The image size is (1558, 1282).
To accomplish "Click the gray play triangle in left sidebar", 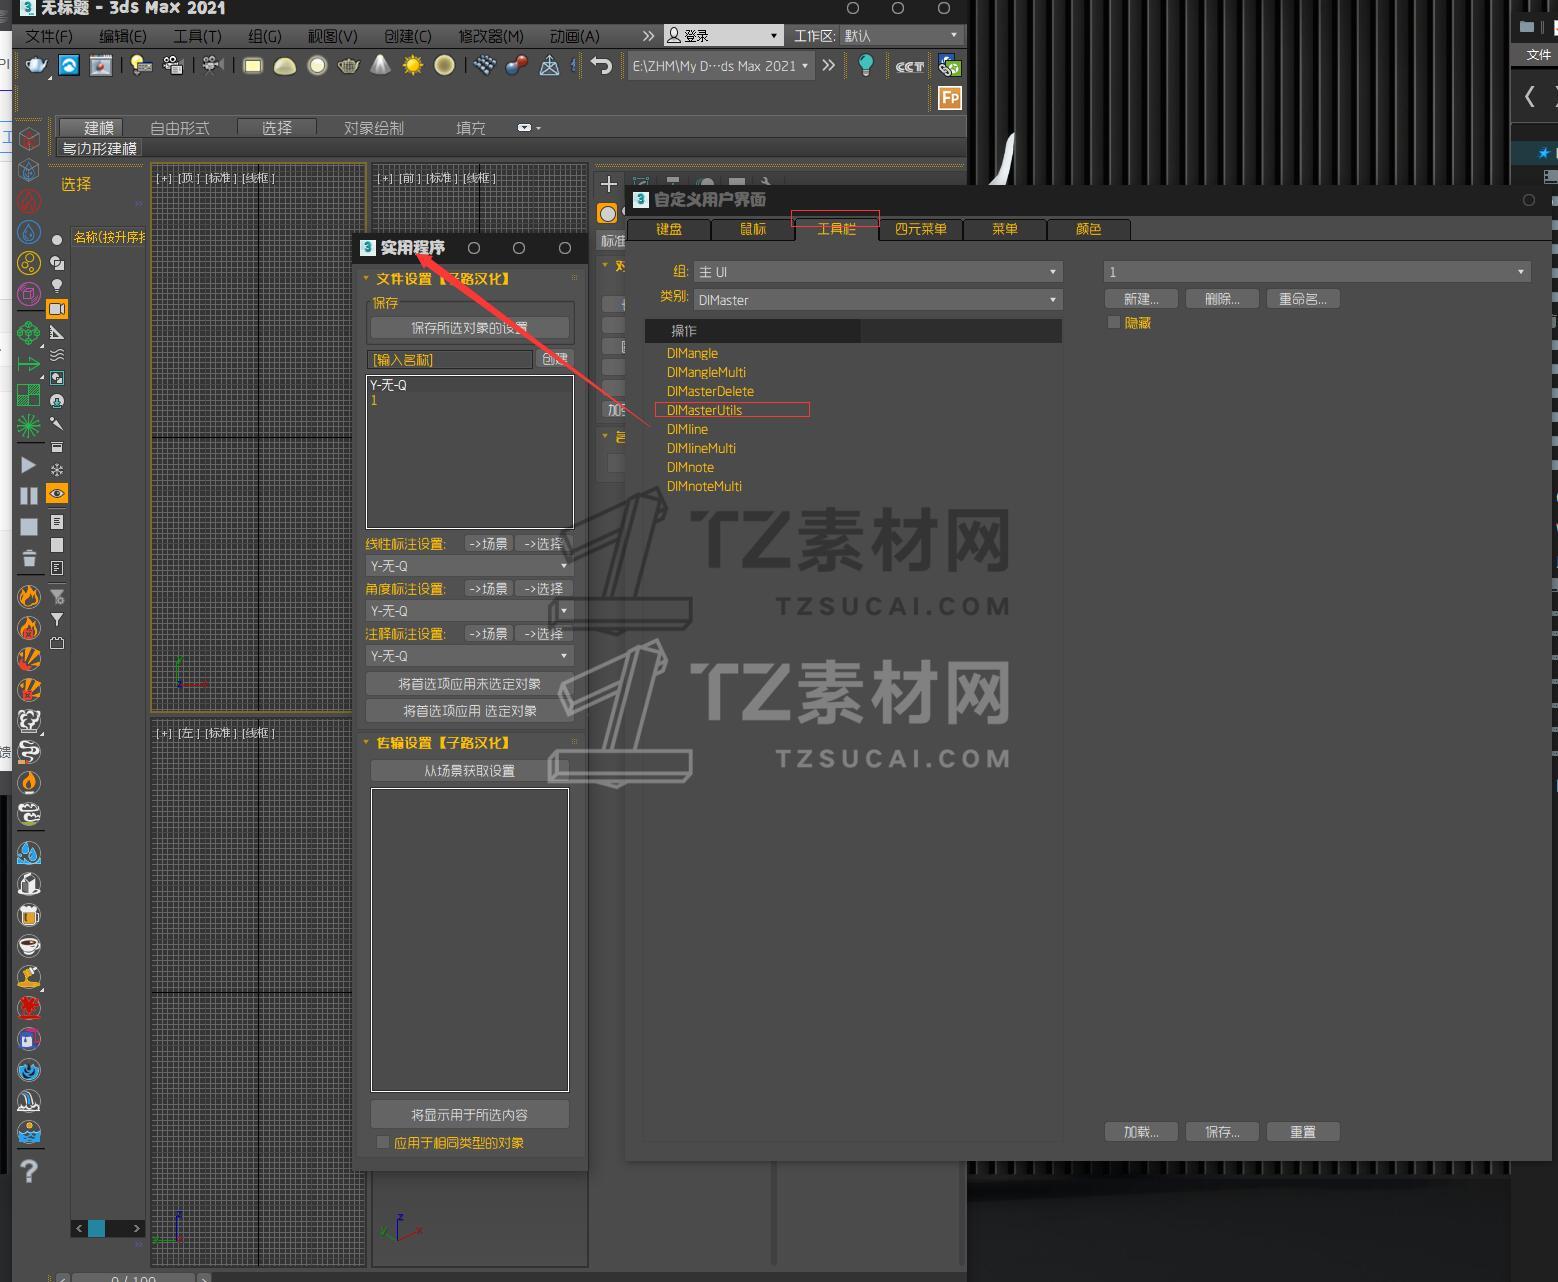I will (x=28, y=465).
